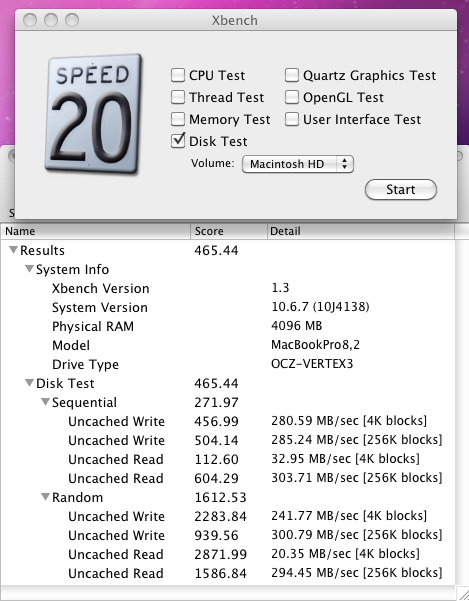Select the Drive Type row
This screenshot has width=469, height=601.
point(228,364)
